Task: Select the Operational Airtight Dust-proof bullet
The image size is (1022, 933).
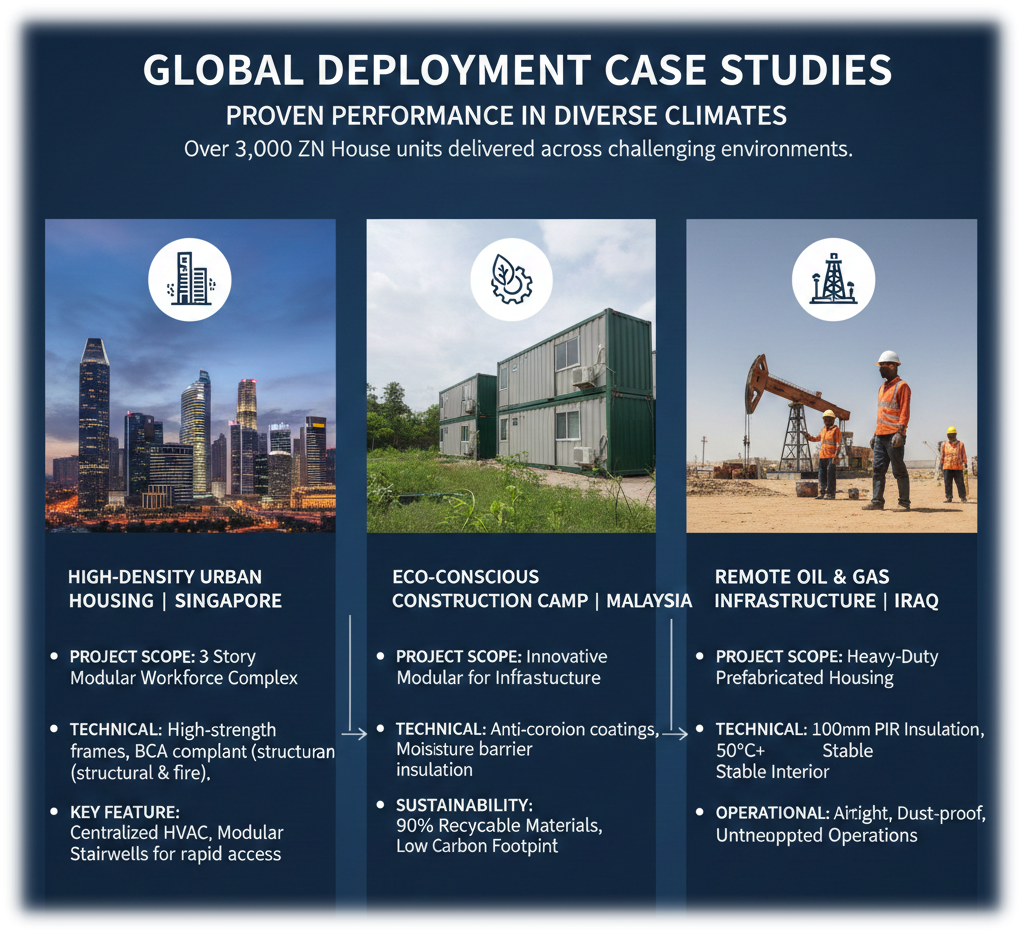Action: coord(850,824)
